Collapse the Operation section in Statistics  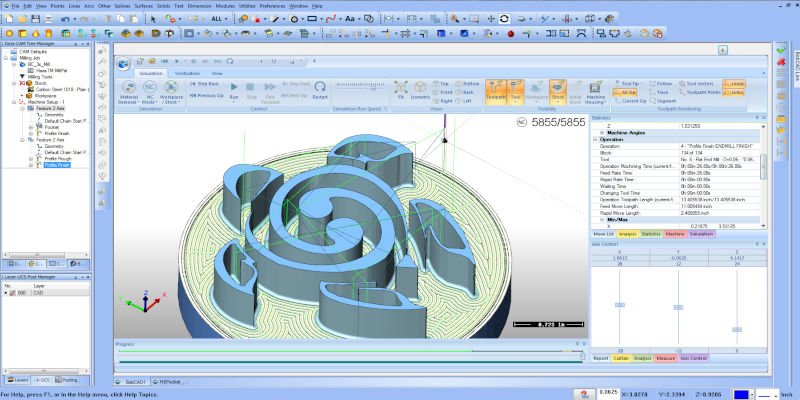point(595,139)
